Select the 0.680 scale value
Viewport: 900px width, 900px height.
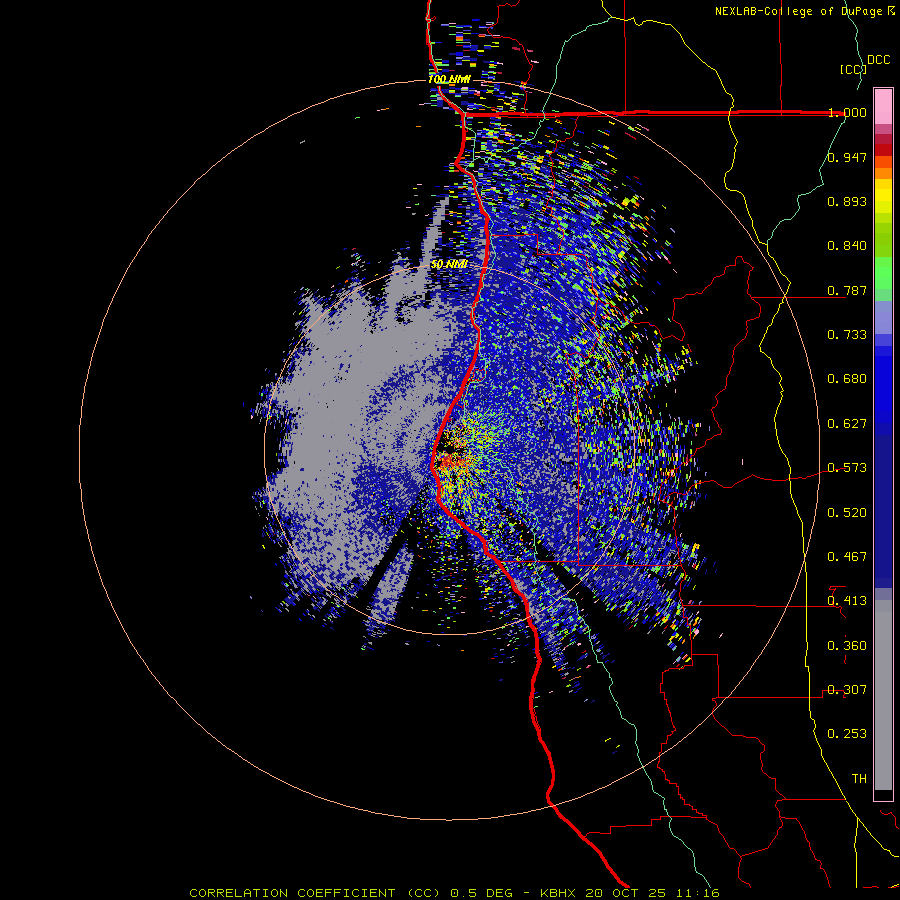pos(847,379)
